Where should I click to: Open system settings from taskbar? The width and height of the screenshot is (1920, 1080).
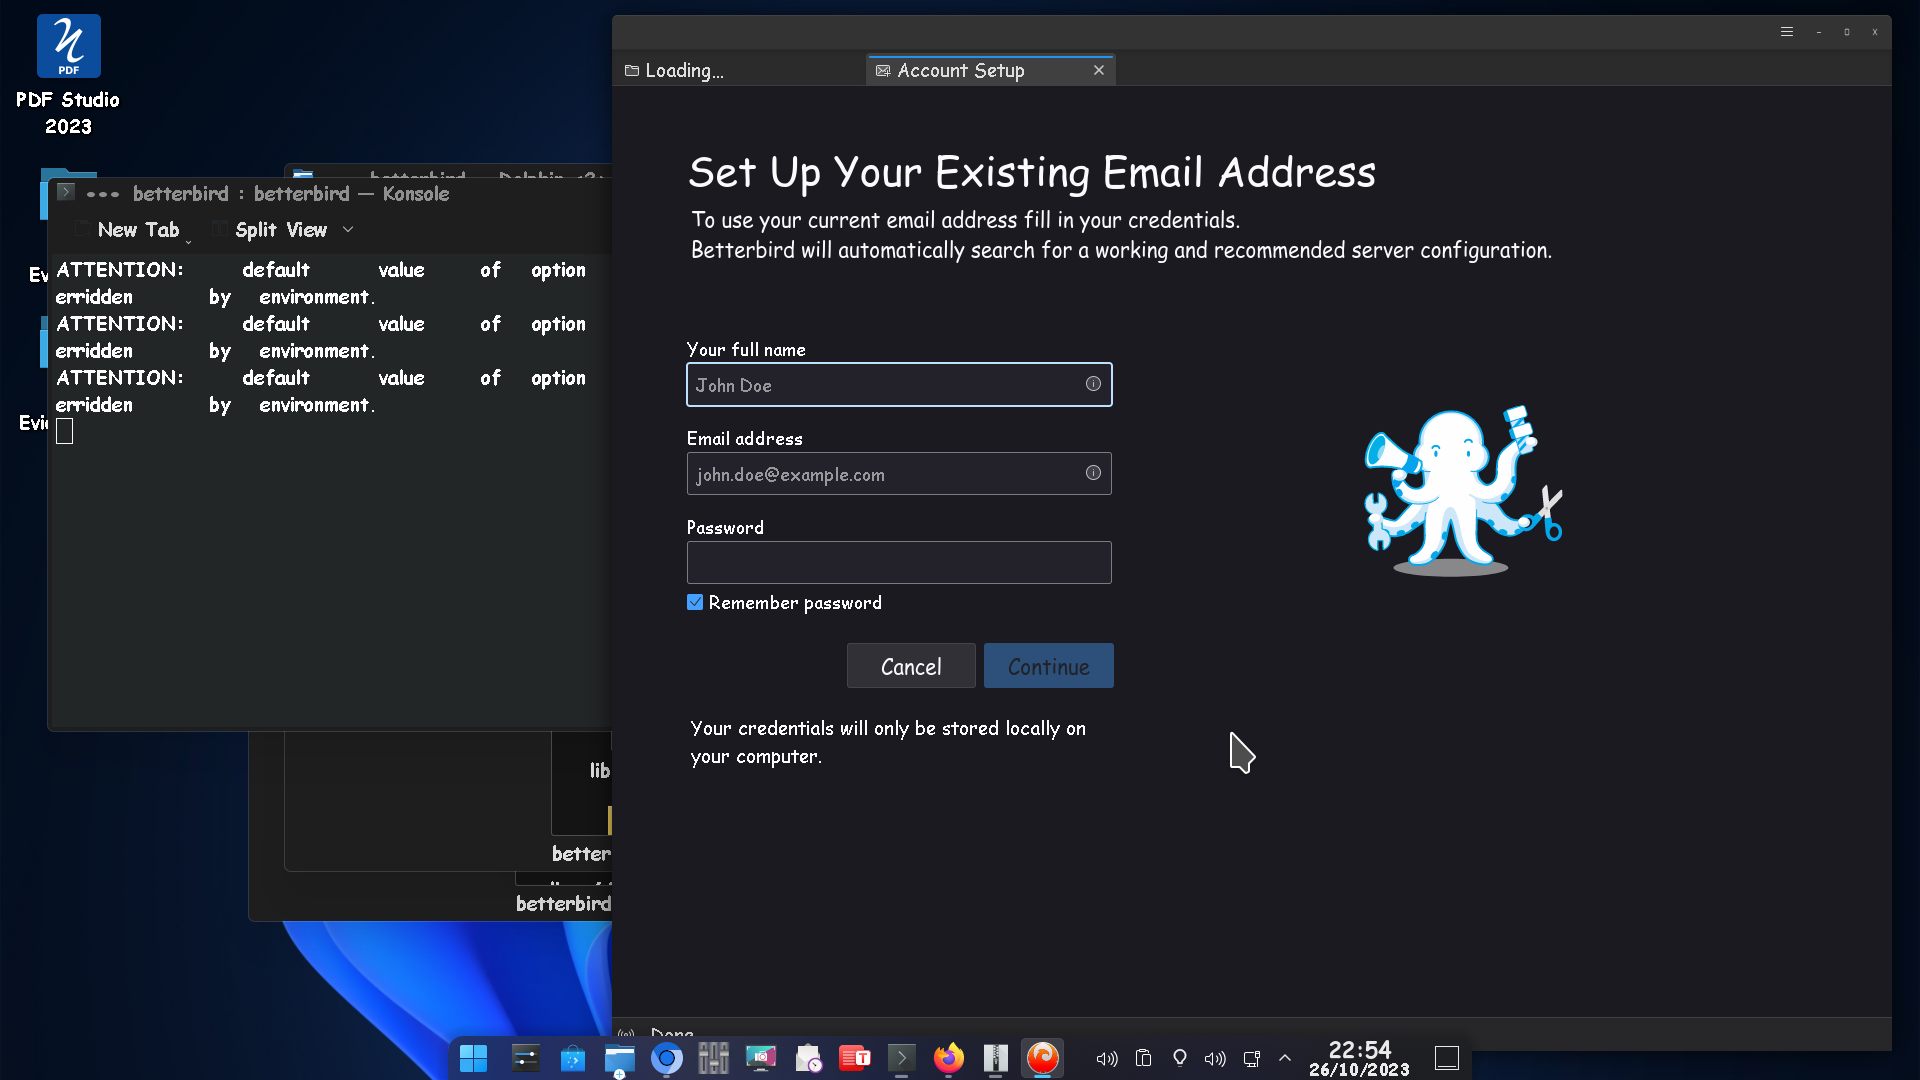525,1058
